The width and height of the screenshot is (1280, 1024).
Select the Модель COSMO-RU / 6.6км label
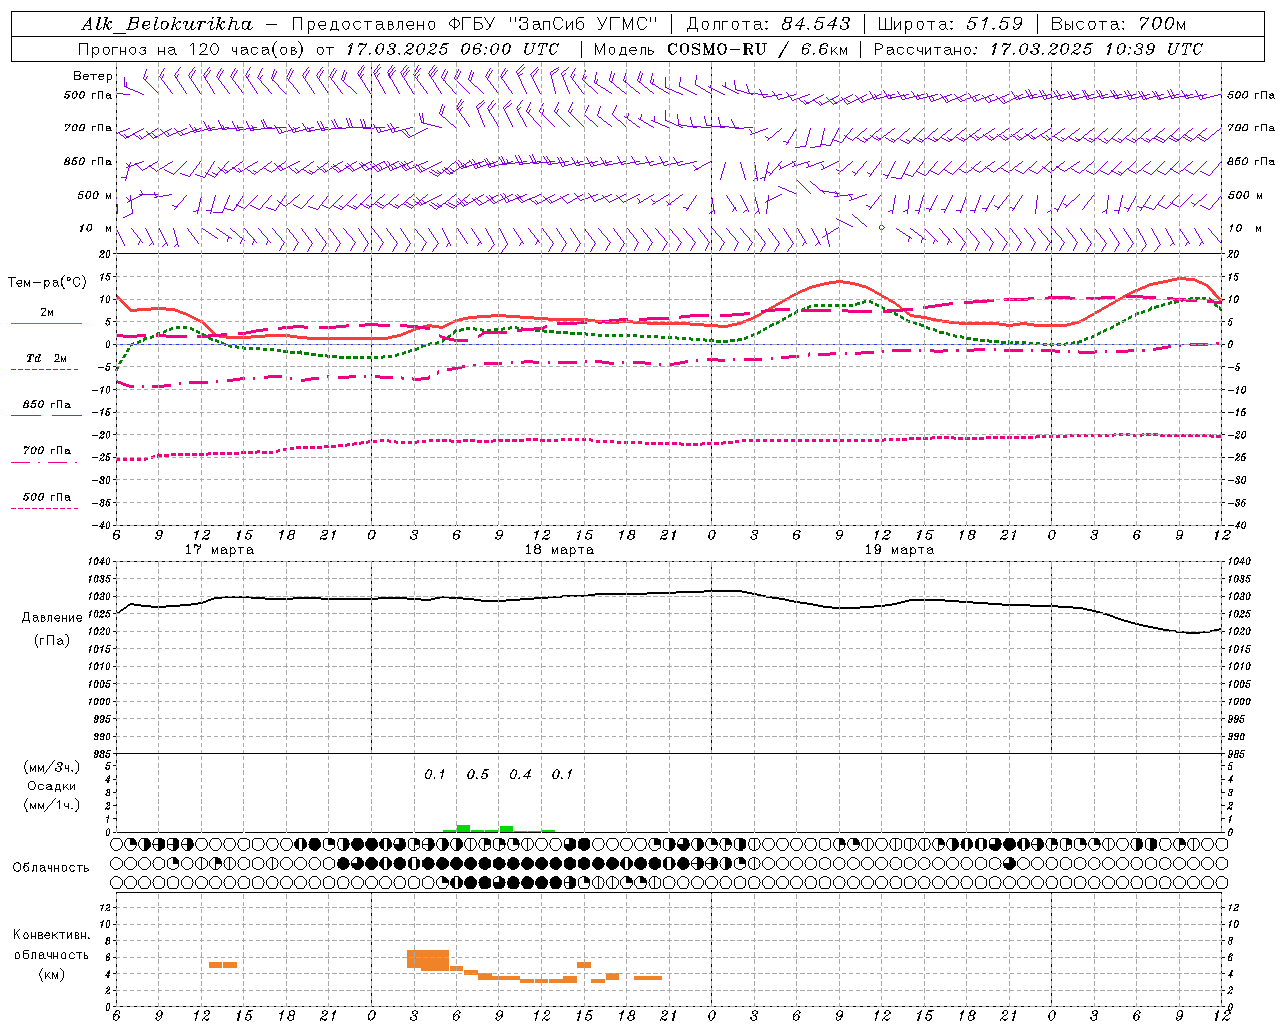(x=721, y=49)
